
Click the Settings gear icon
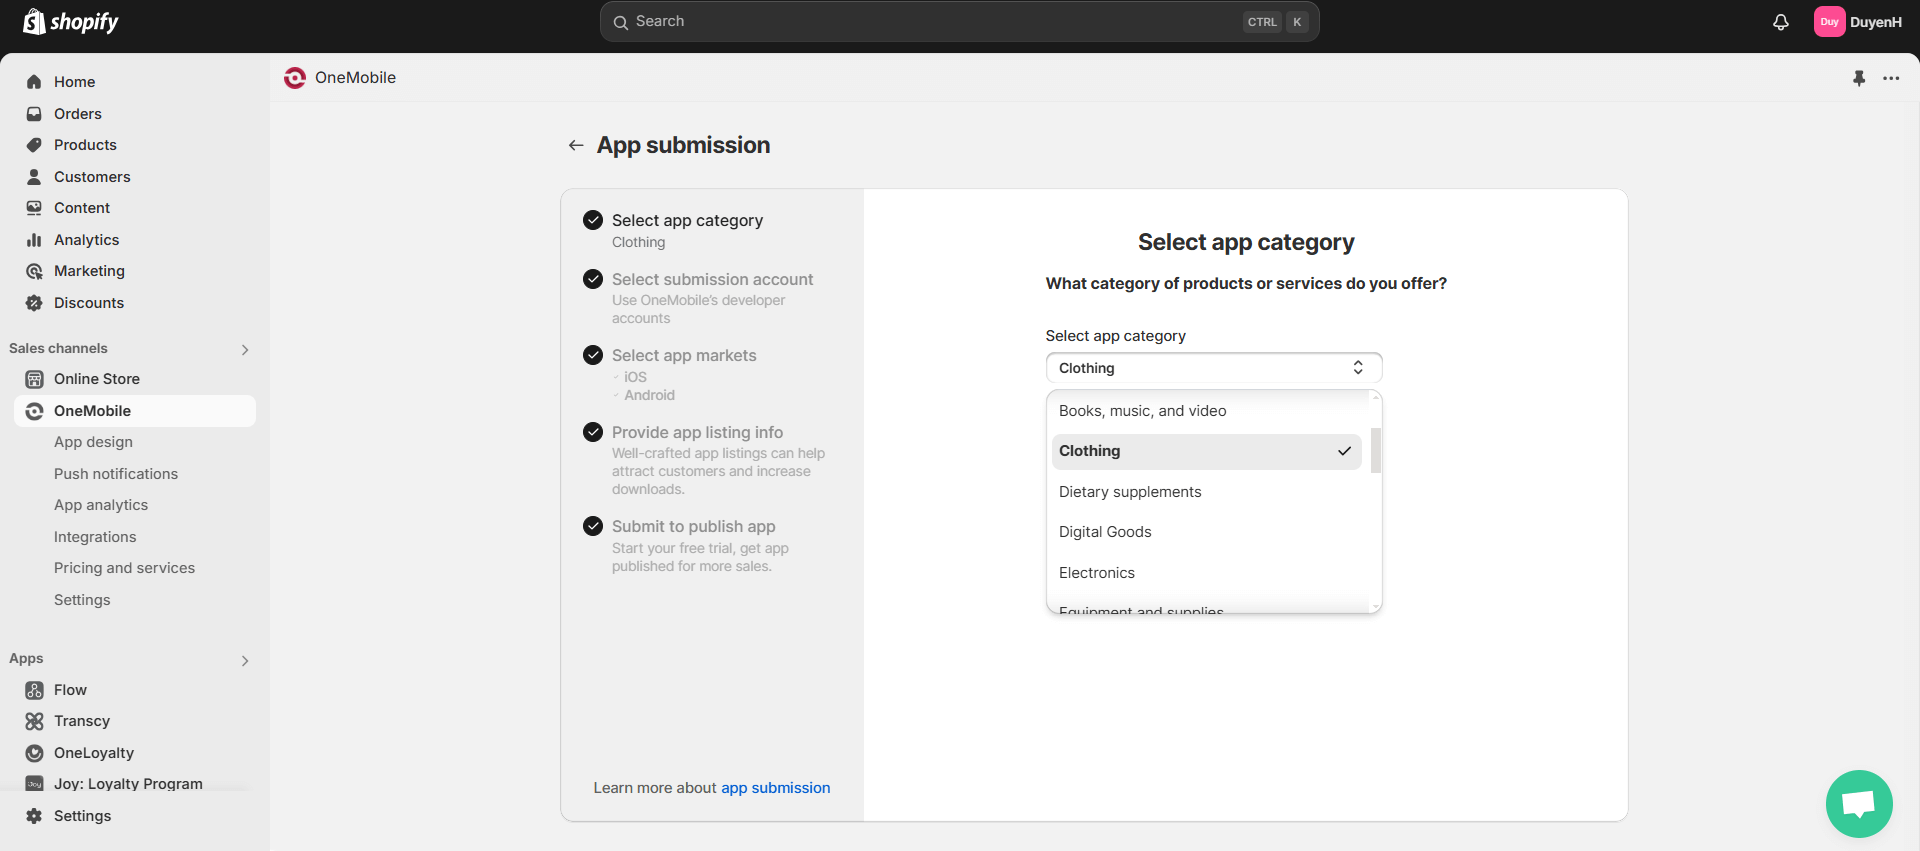[x=34, y=816]
